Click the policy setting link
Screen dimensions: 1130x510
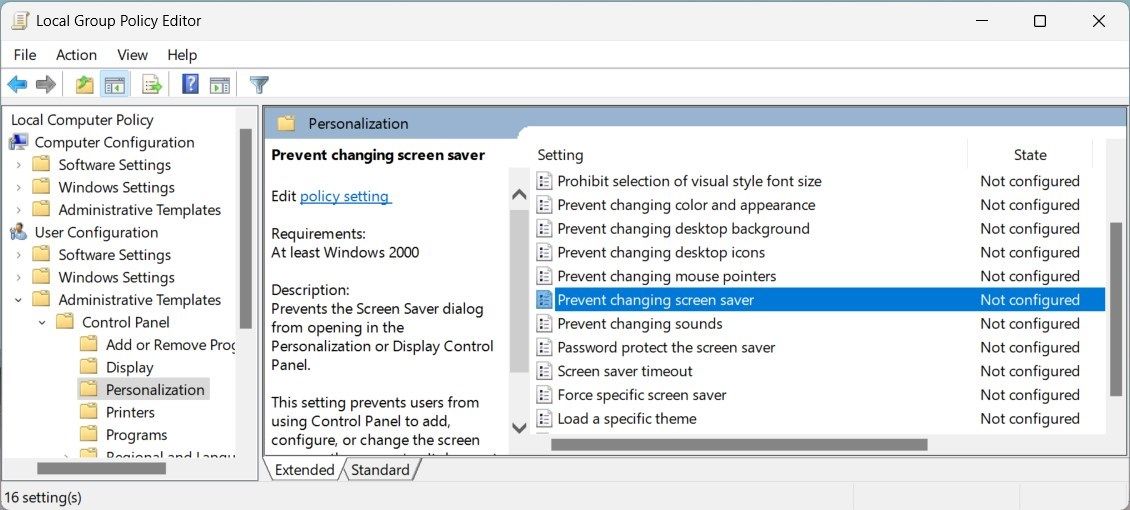point(345,197)
